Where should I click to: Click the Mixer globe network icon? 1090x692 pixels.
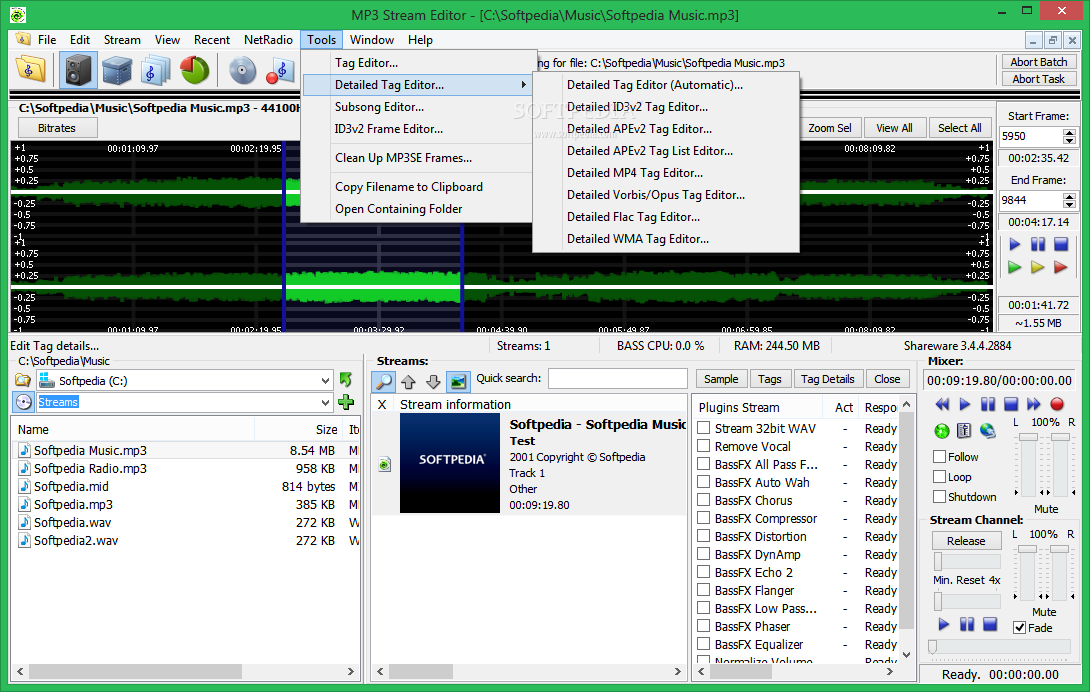(x=987, y=431)
